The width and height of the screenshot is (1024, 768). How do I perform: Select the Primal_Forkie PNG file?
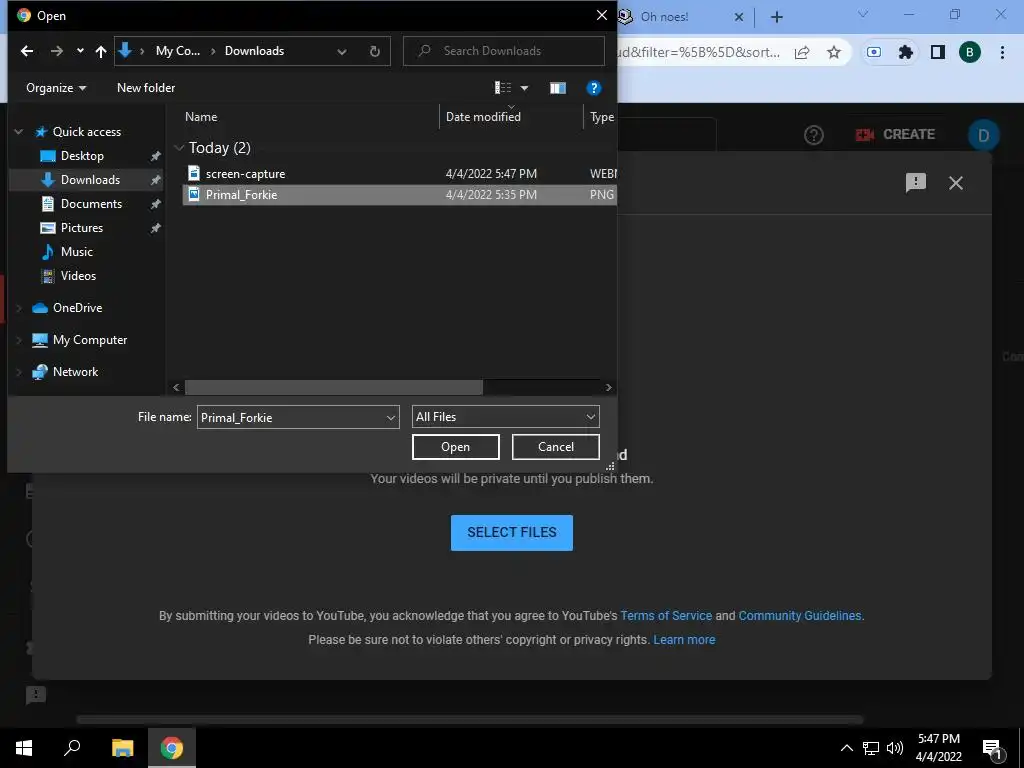(x=398, y=195)
